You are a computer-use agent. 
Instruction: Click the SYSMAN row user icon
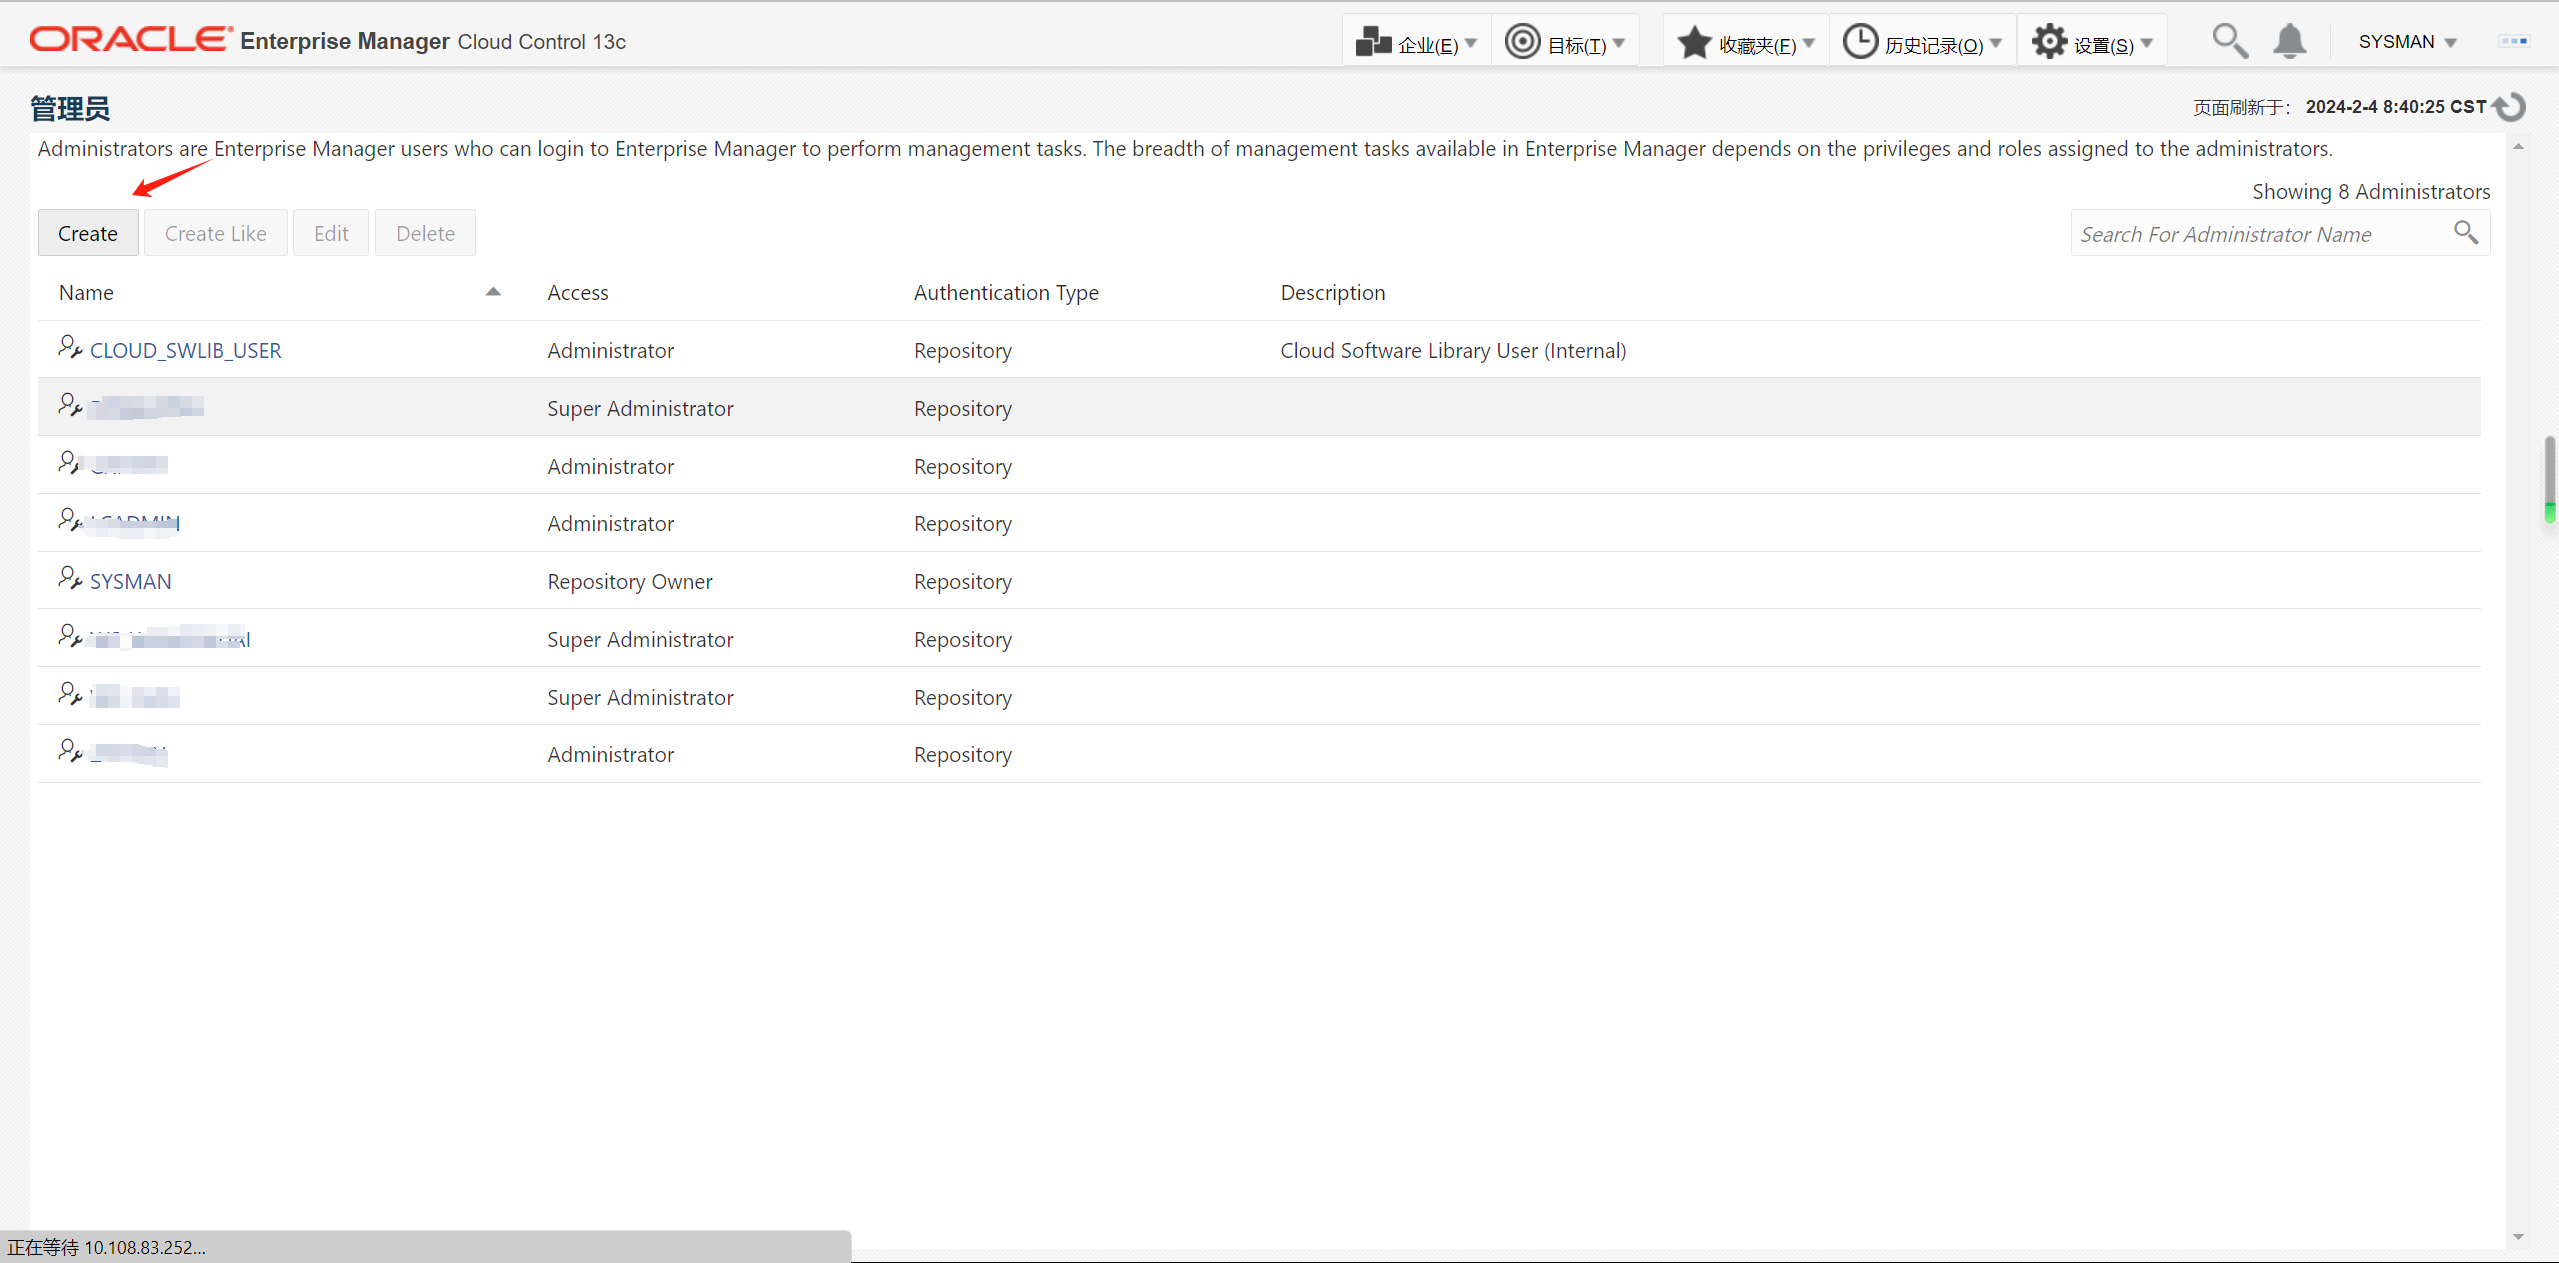click(x=69, y=579)
